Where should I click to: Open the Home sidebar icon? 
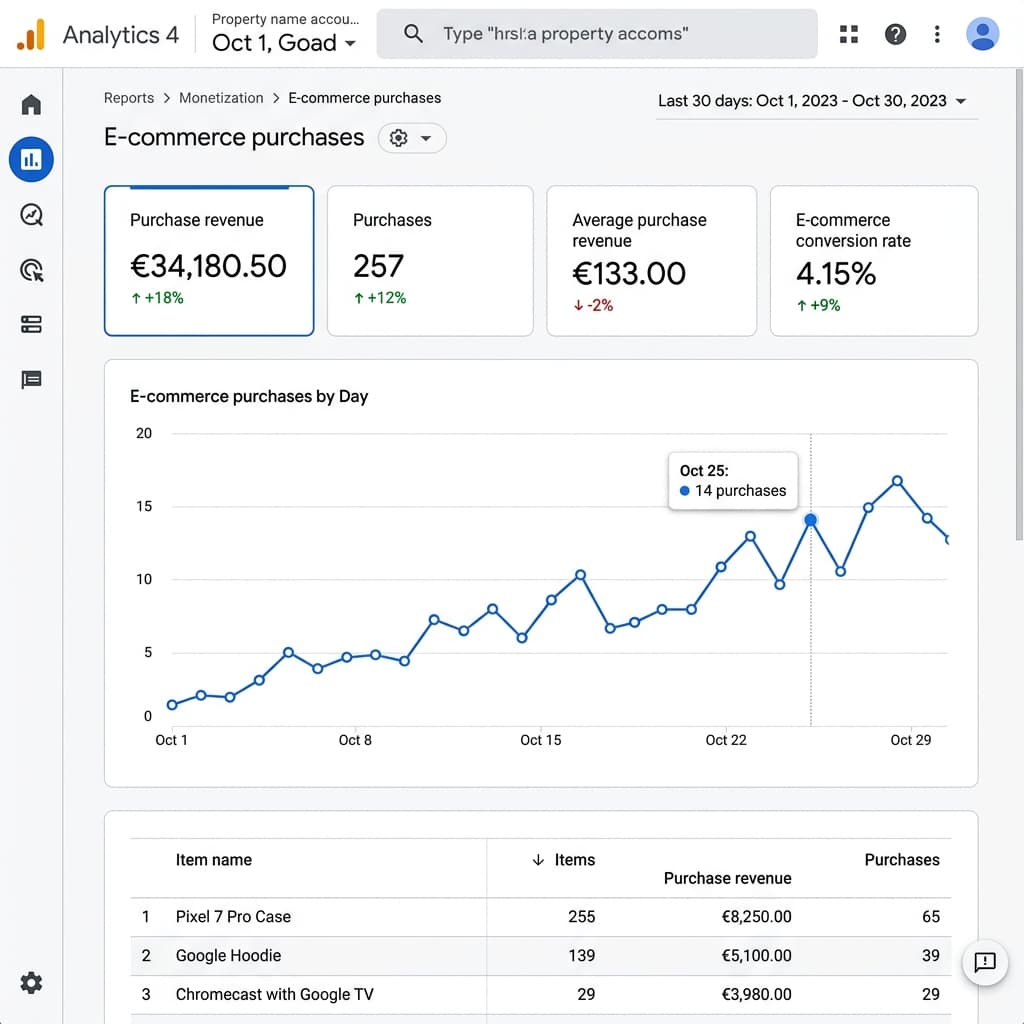pos(31,104)
